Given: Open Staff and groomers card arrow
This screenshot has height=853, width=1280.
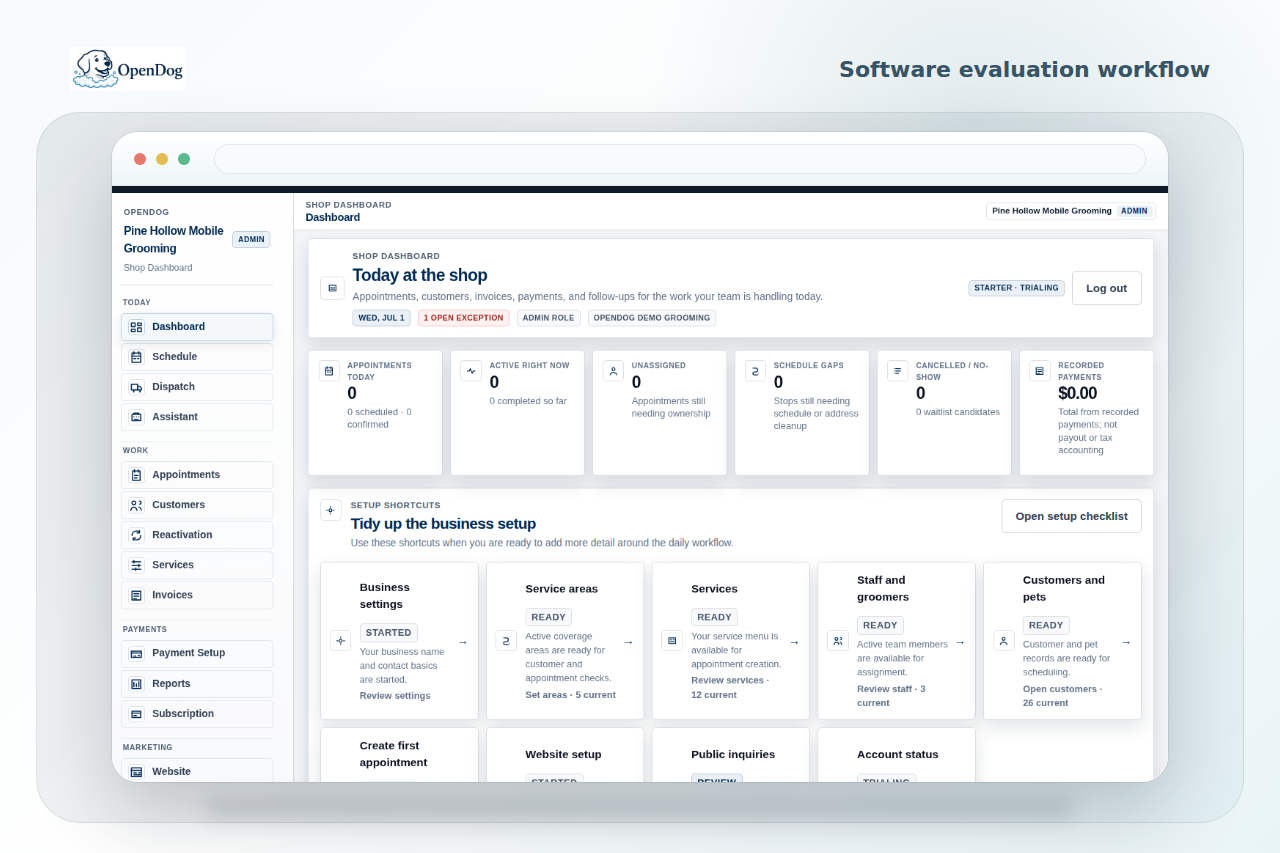Looking at the screenshot, I should click(960, 642).
